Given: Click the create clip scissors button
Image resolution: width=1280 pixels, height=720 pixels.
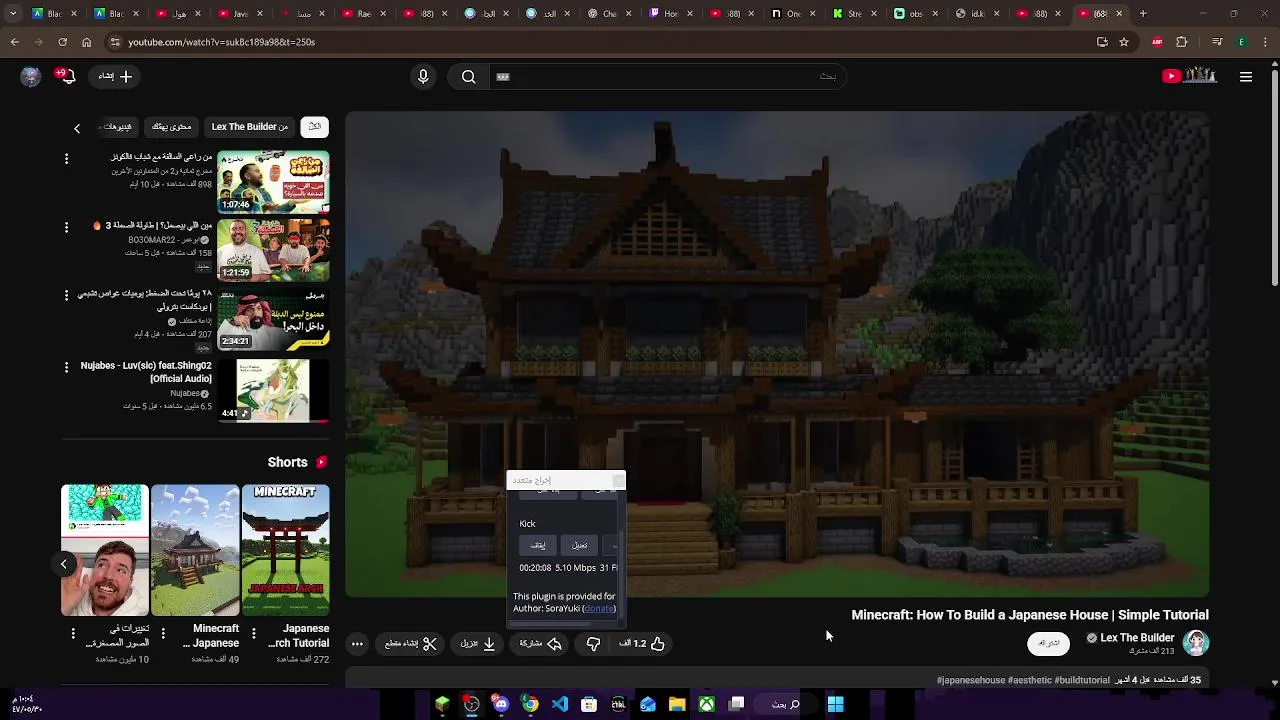Looking at the screenshot, I should pyautogui.click(x=411, y=644).
